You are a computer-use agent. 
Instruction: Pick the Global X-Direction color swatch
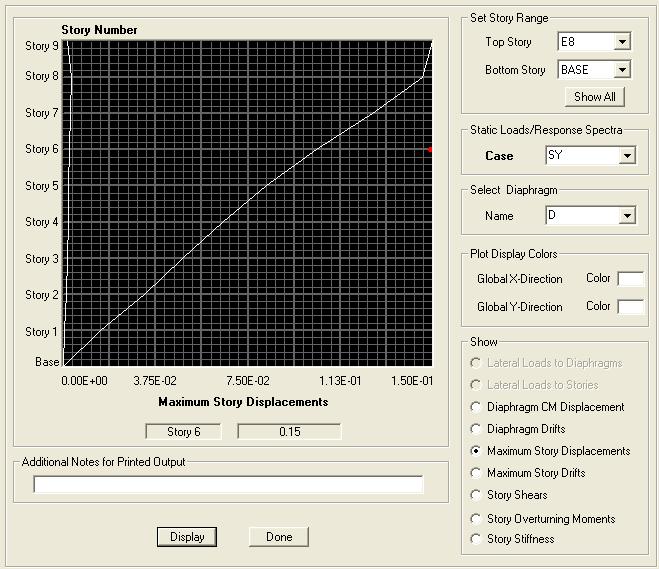pos(630,279)
